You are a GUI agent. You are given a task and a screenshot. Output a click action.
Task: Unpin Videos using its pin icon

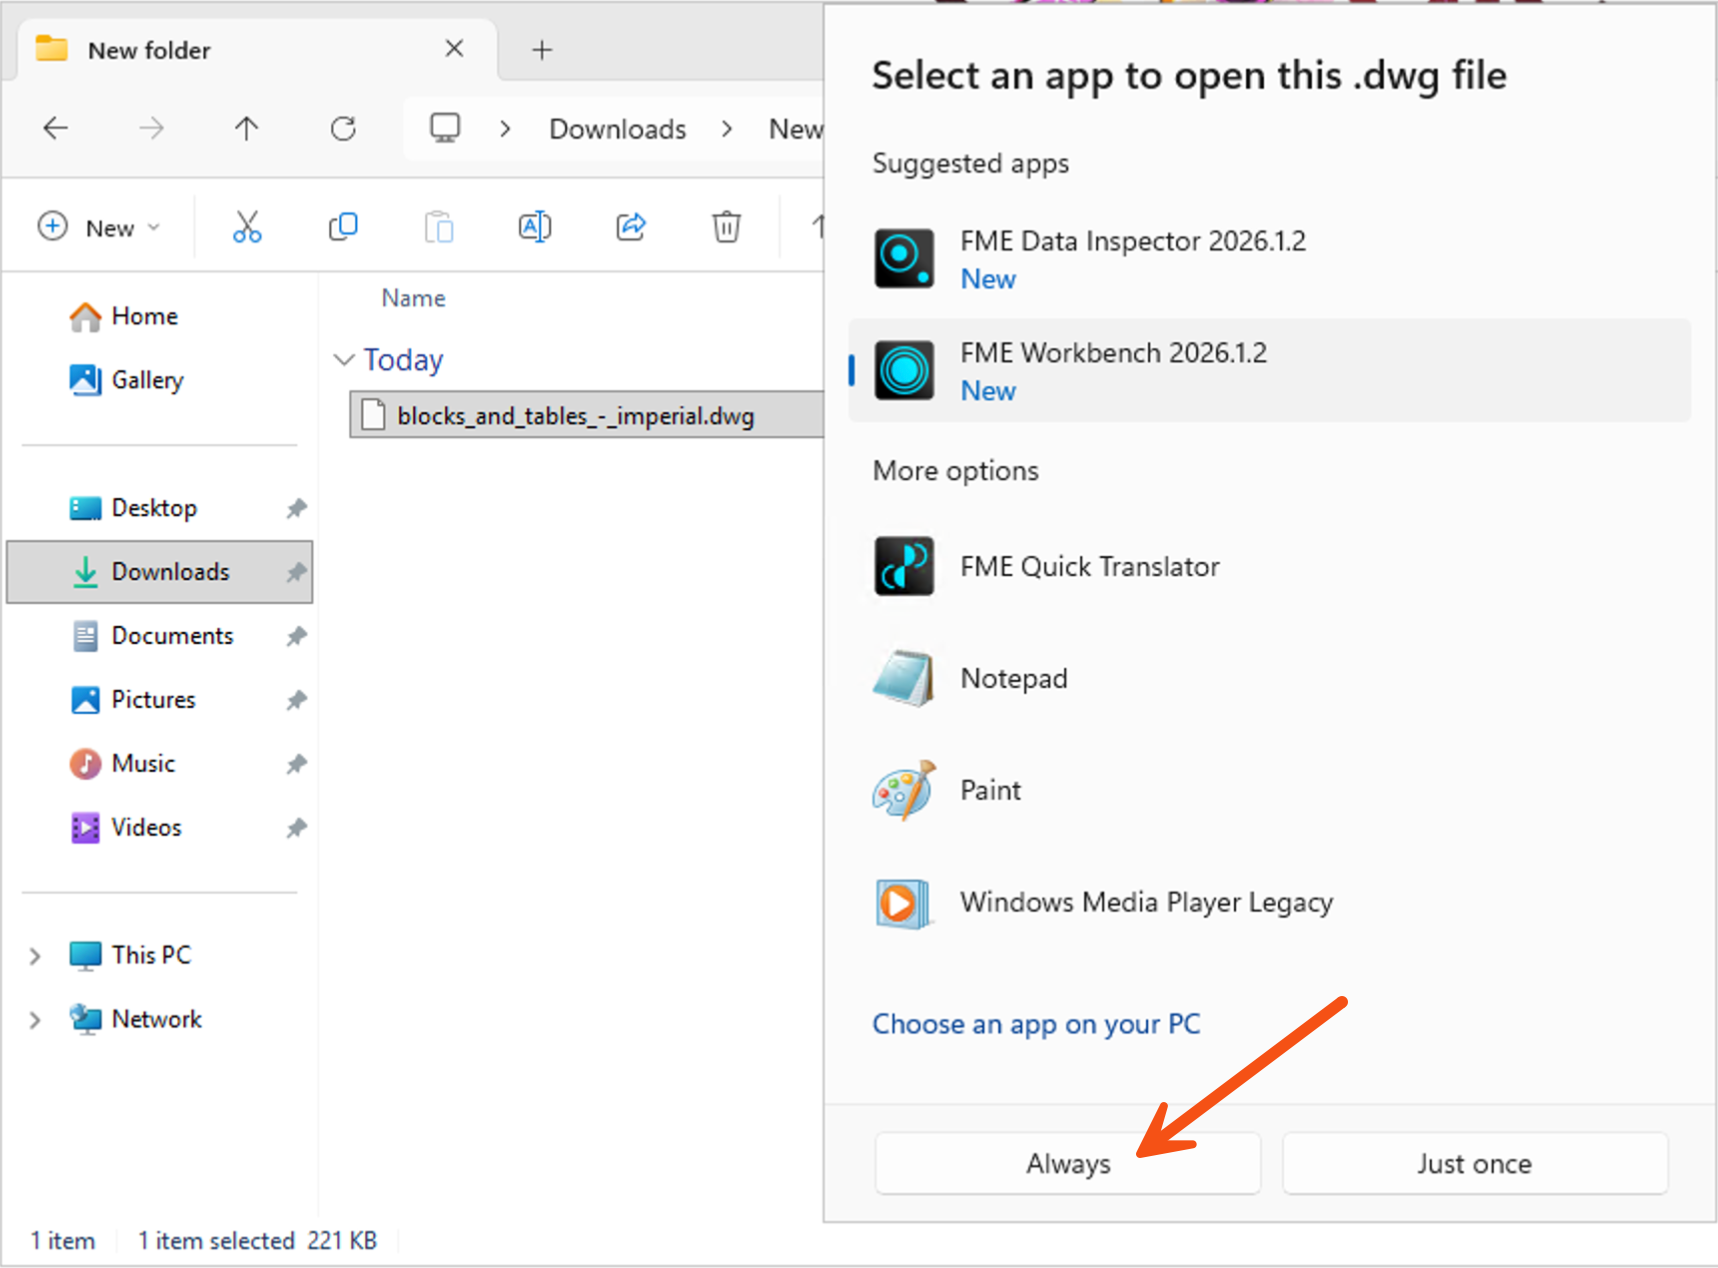click(296, 828)
